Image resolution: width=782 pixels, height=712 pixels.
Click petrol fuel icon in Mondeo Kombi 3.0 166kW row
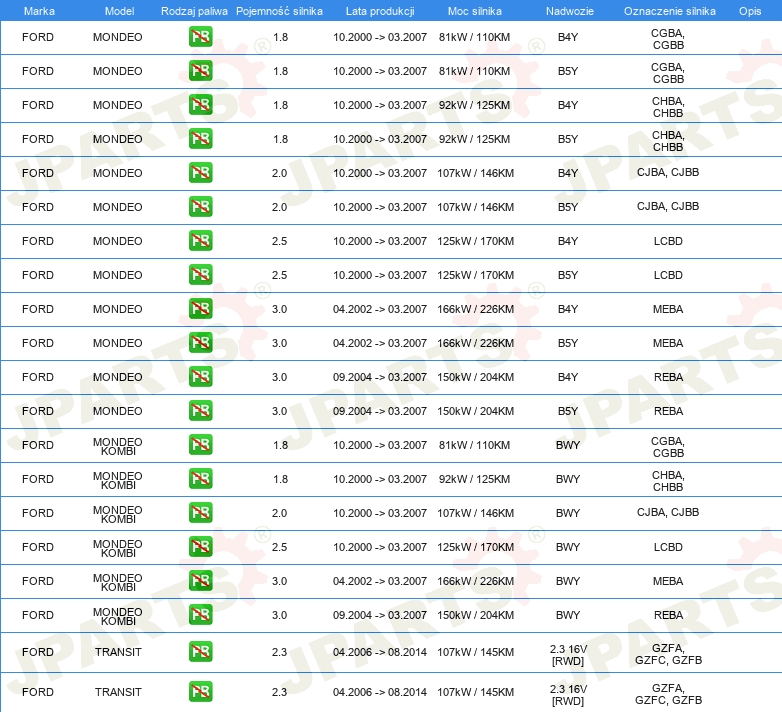click(200, 580)
